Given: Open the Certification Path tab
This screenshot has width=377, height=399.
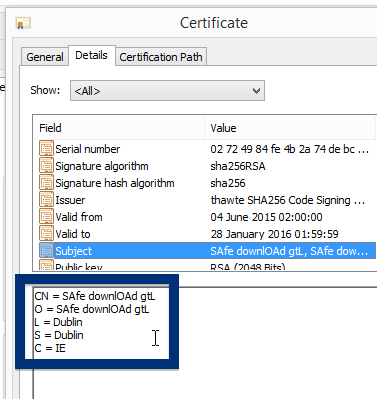Looking at the screenshot, I should (x=161, y=57).
